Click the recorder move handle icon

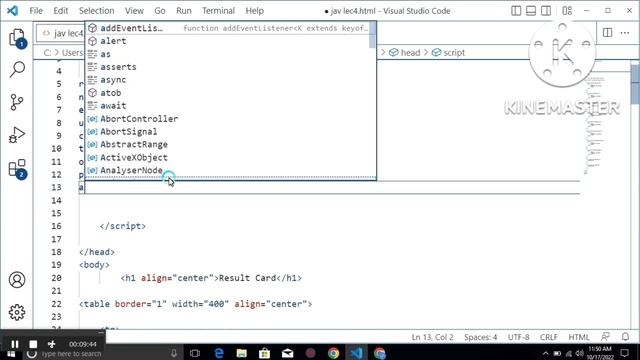[x=51, y=344]
